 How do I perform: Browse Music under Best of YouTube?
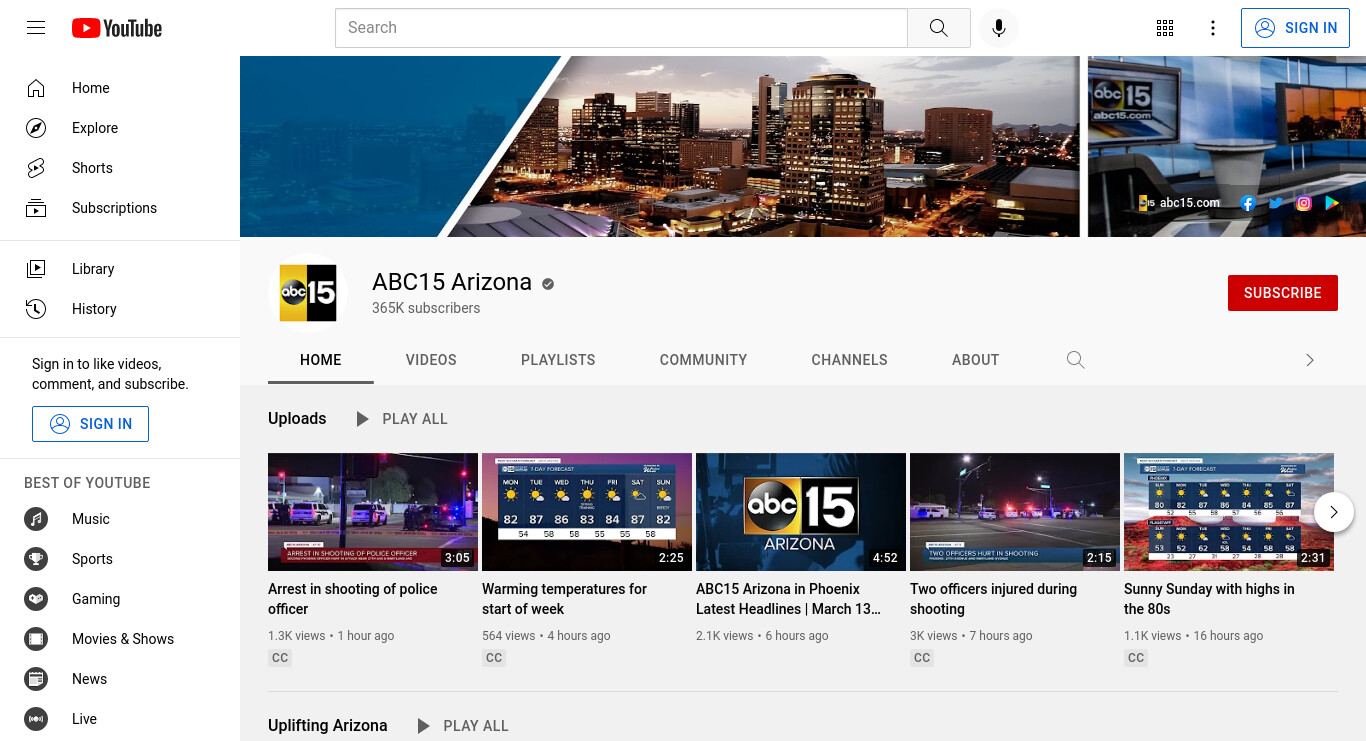point(120,519)
